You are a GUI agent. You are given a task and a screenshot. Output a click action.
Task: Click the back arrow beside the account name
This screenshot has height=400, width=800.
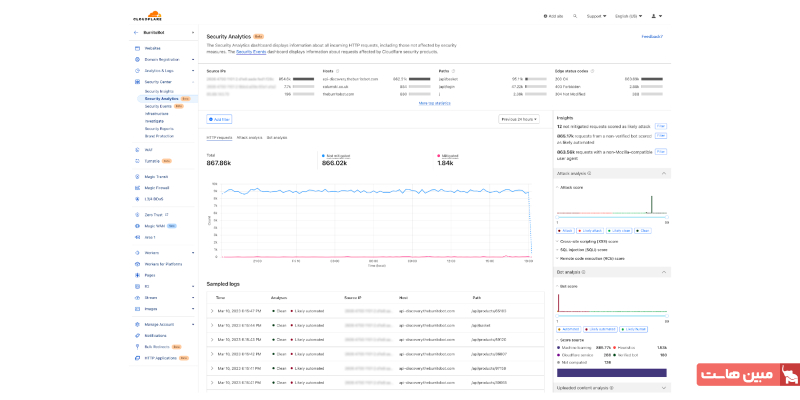pyautogui.click(x=136, y=32)
